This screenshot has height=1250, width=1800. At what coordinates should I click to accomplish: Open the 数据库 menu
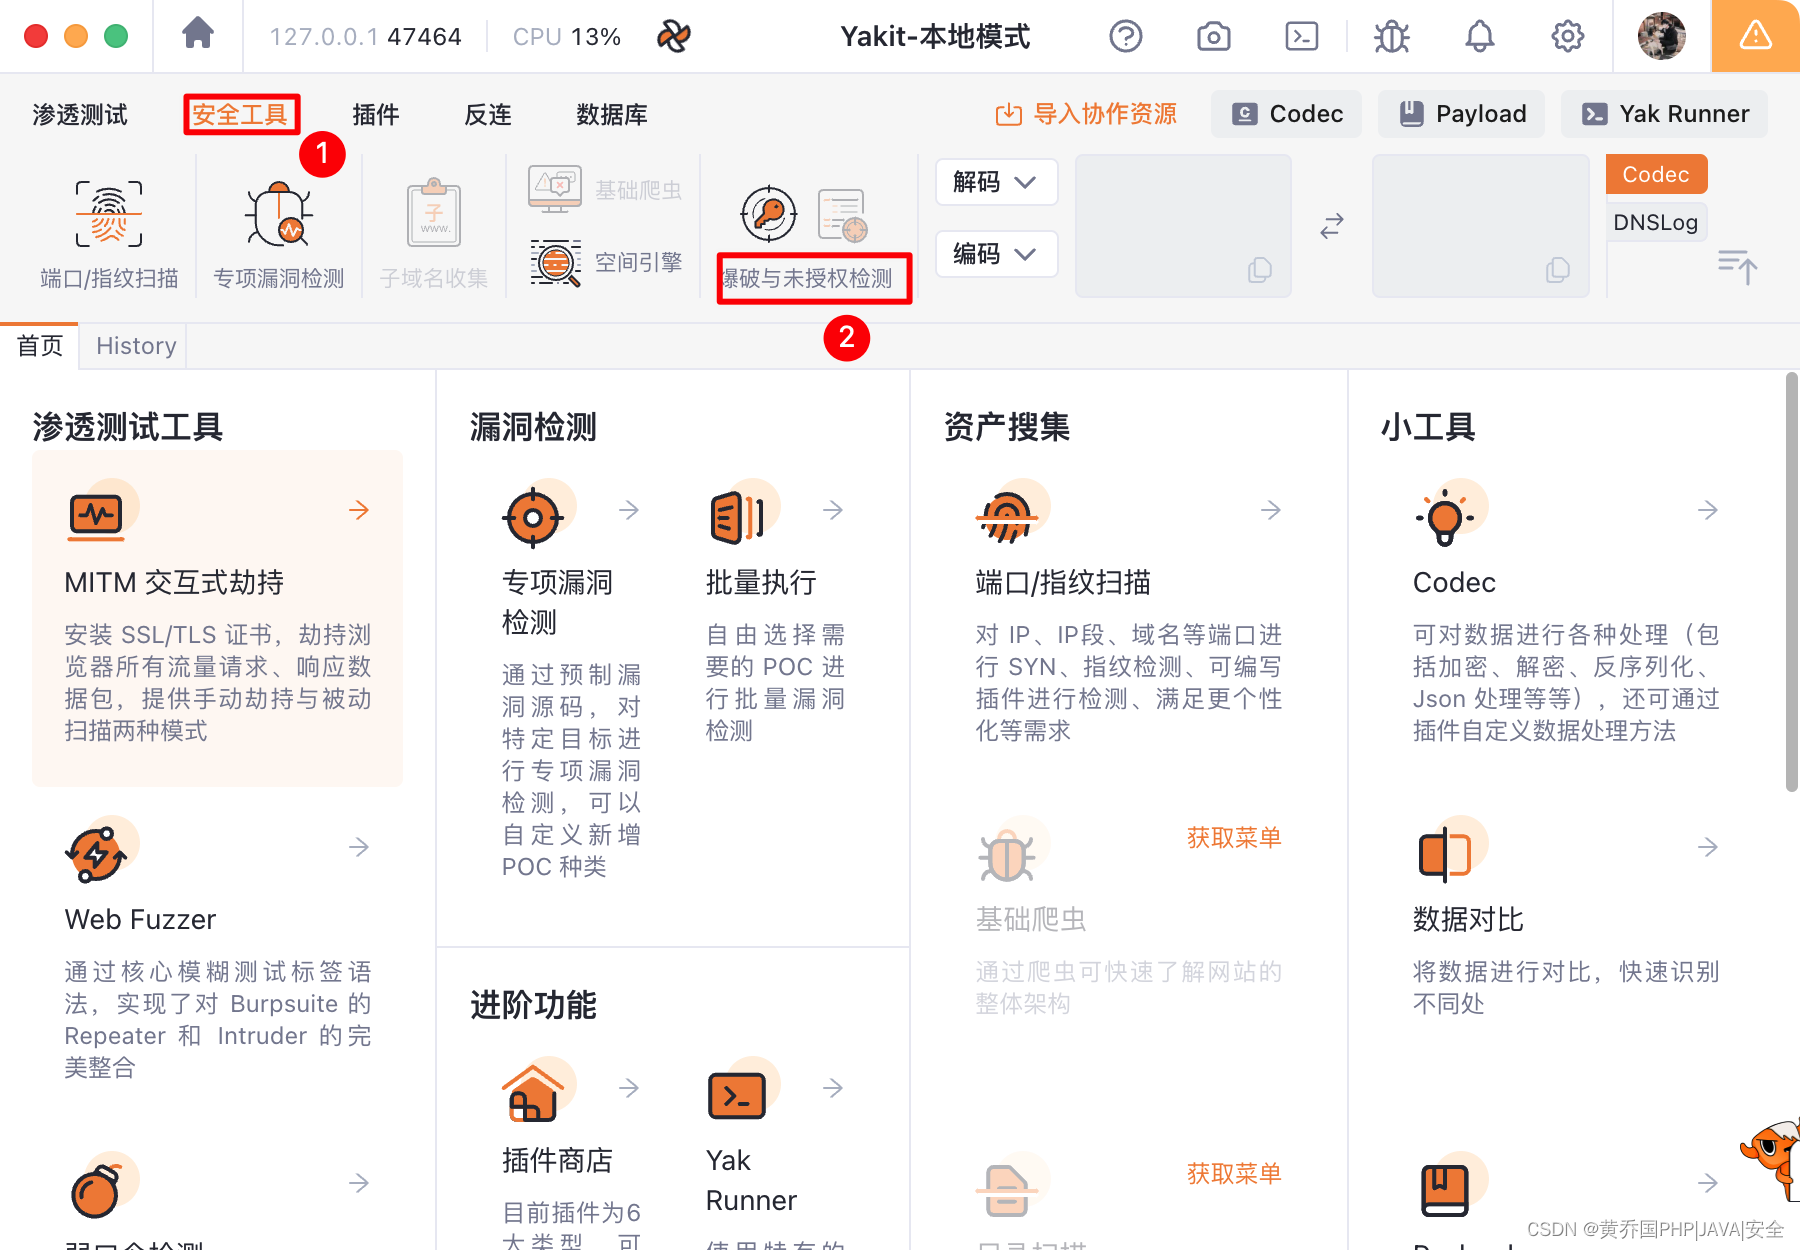(x=612, y=114)
